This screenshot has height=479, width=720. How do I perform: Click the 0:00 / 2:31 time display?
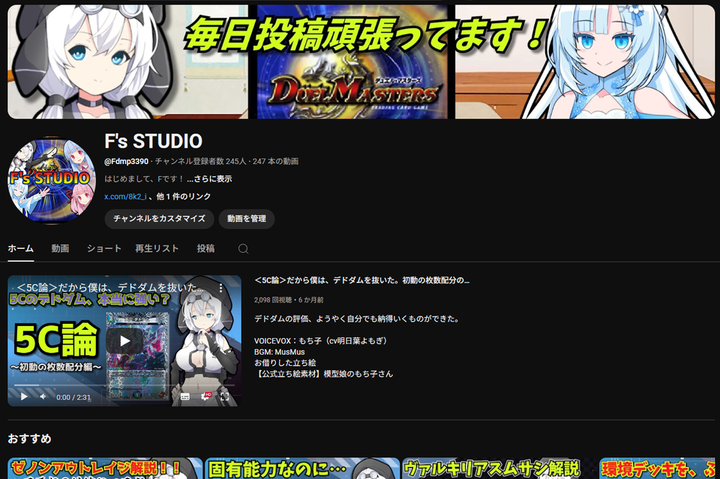73,397
